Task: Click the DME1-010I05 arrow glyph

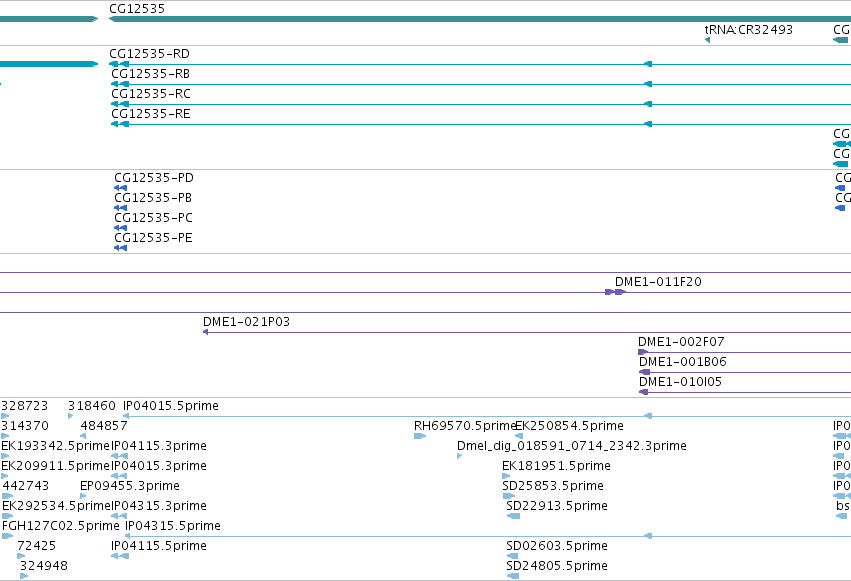Action: click(644, 392)
